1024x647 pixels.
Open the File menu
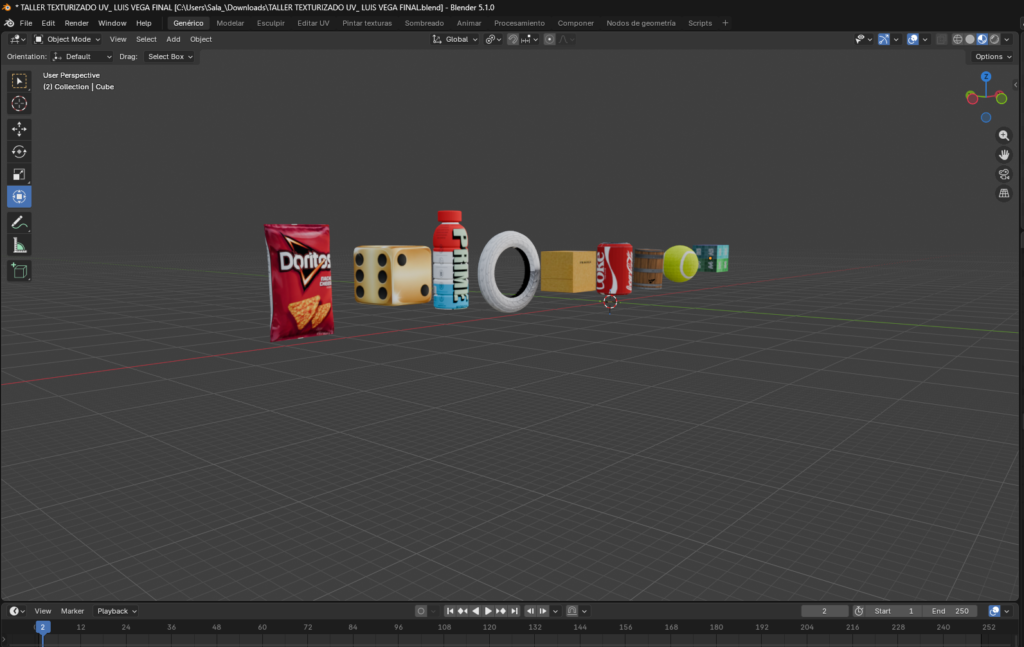(26, 23)
